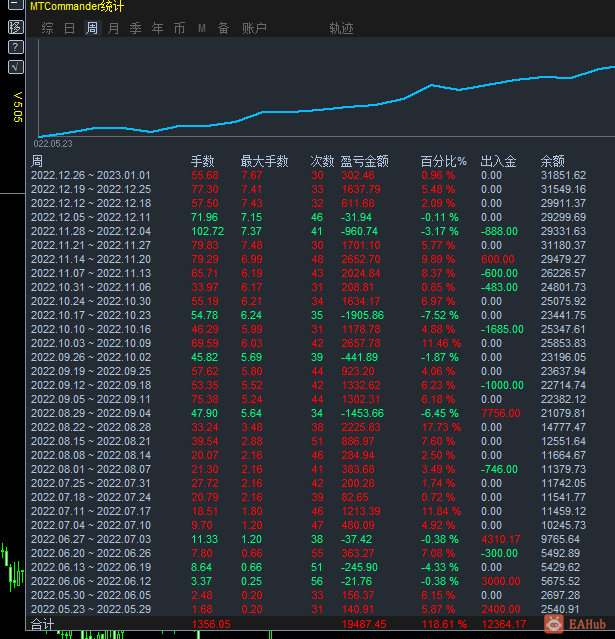
Task: Select the M tab
Action: pos(201,28)
